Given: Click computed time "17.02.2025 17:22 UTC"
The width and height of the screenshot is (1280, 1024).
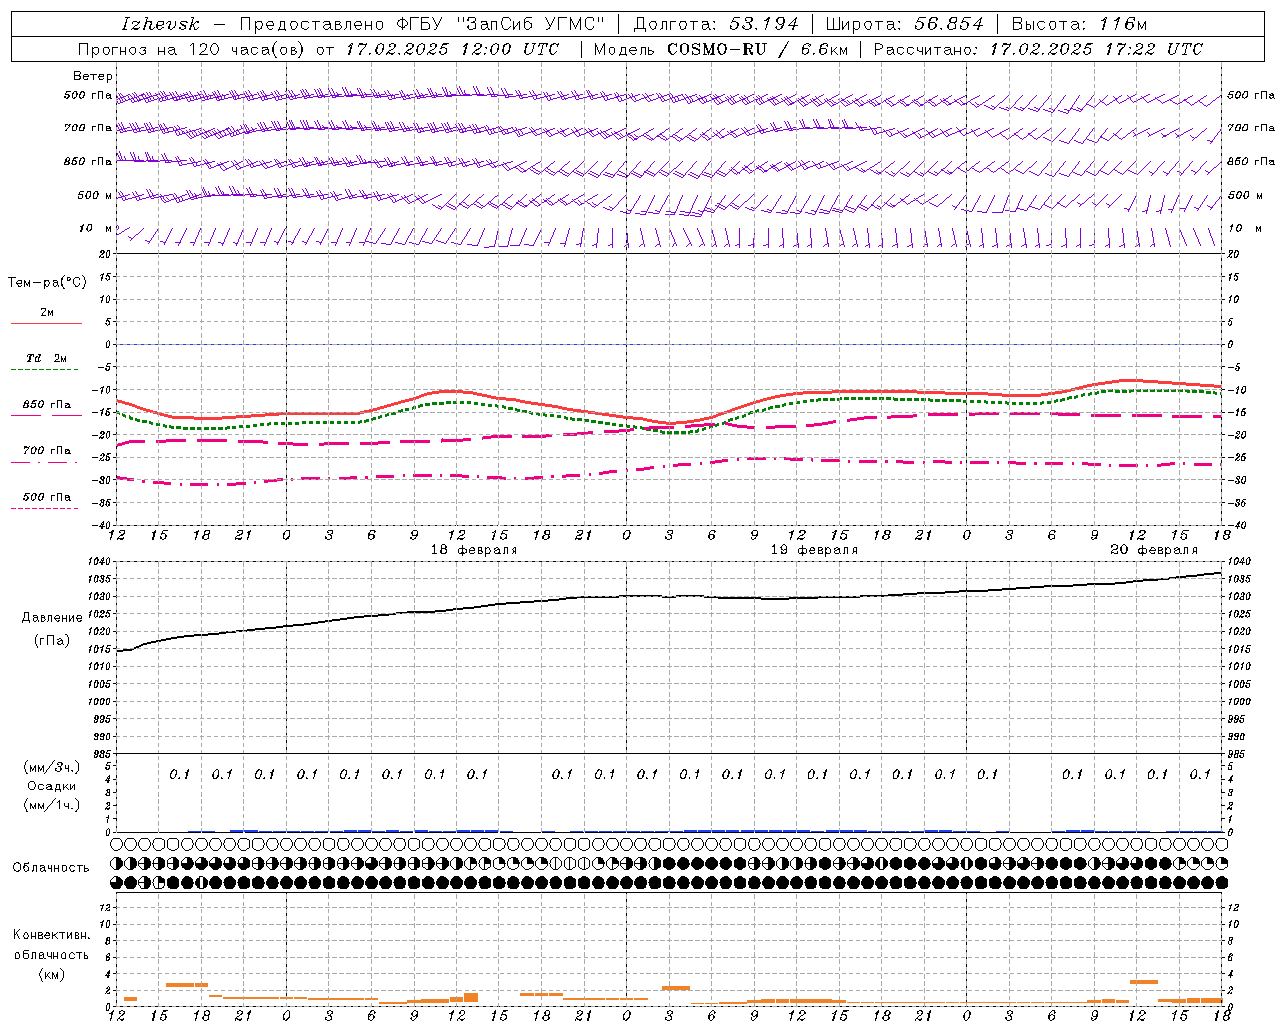Looking at the screenshot, I should pos(1096,49).
